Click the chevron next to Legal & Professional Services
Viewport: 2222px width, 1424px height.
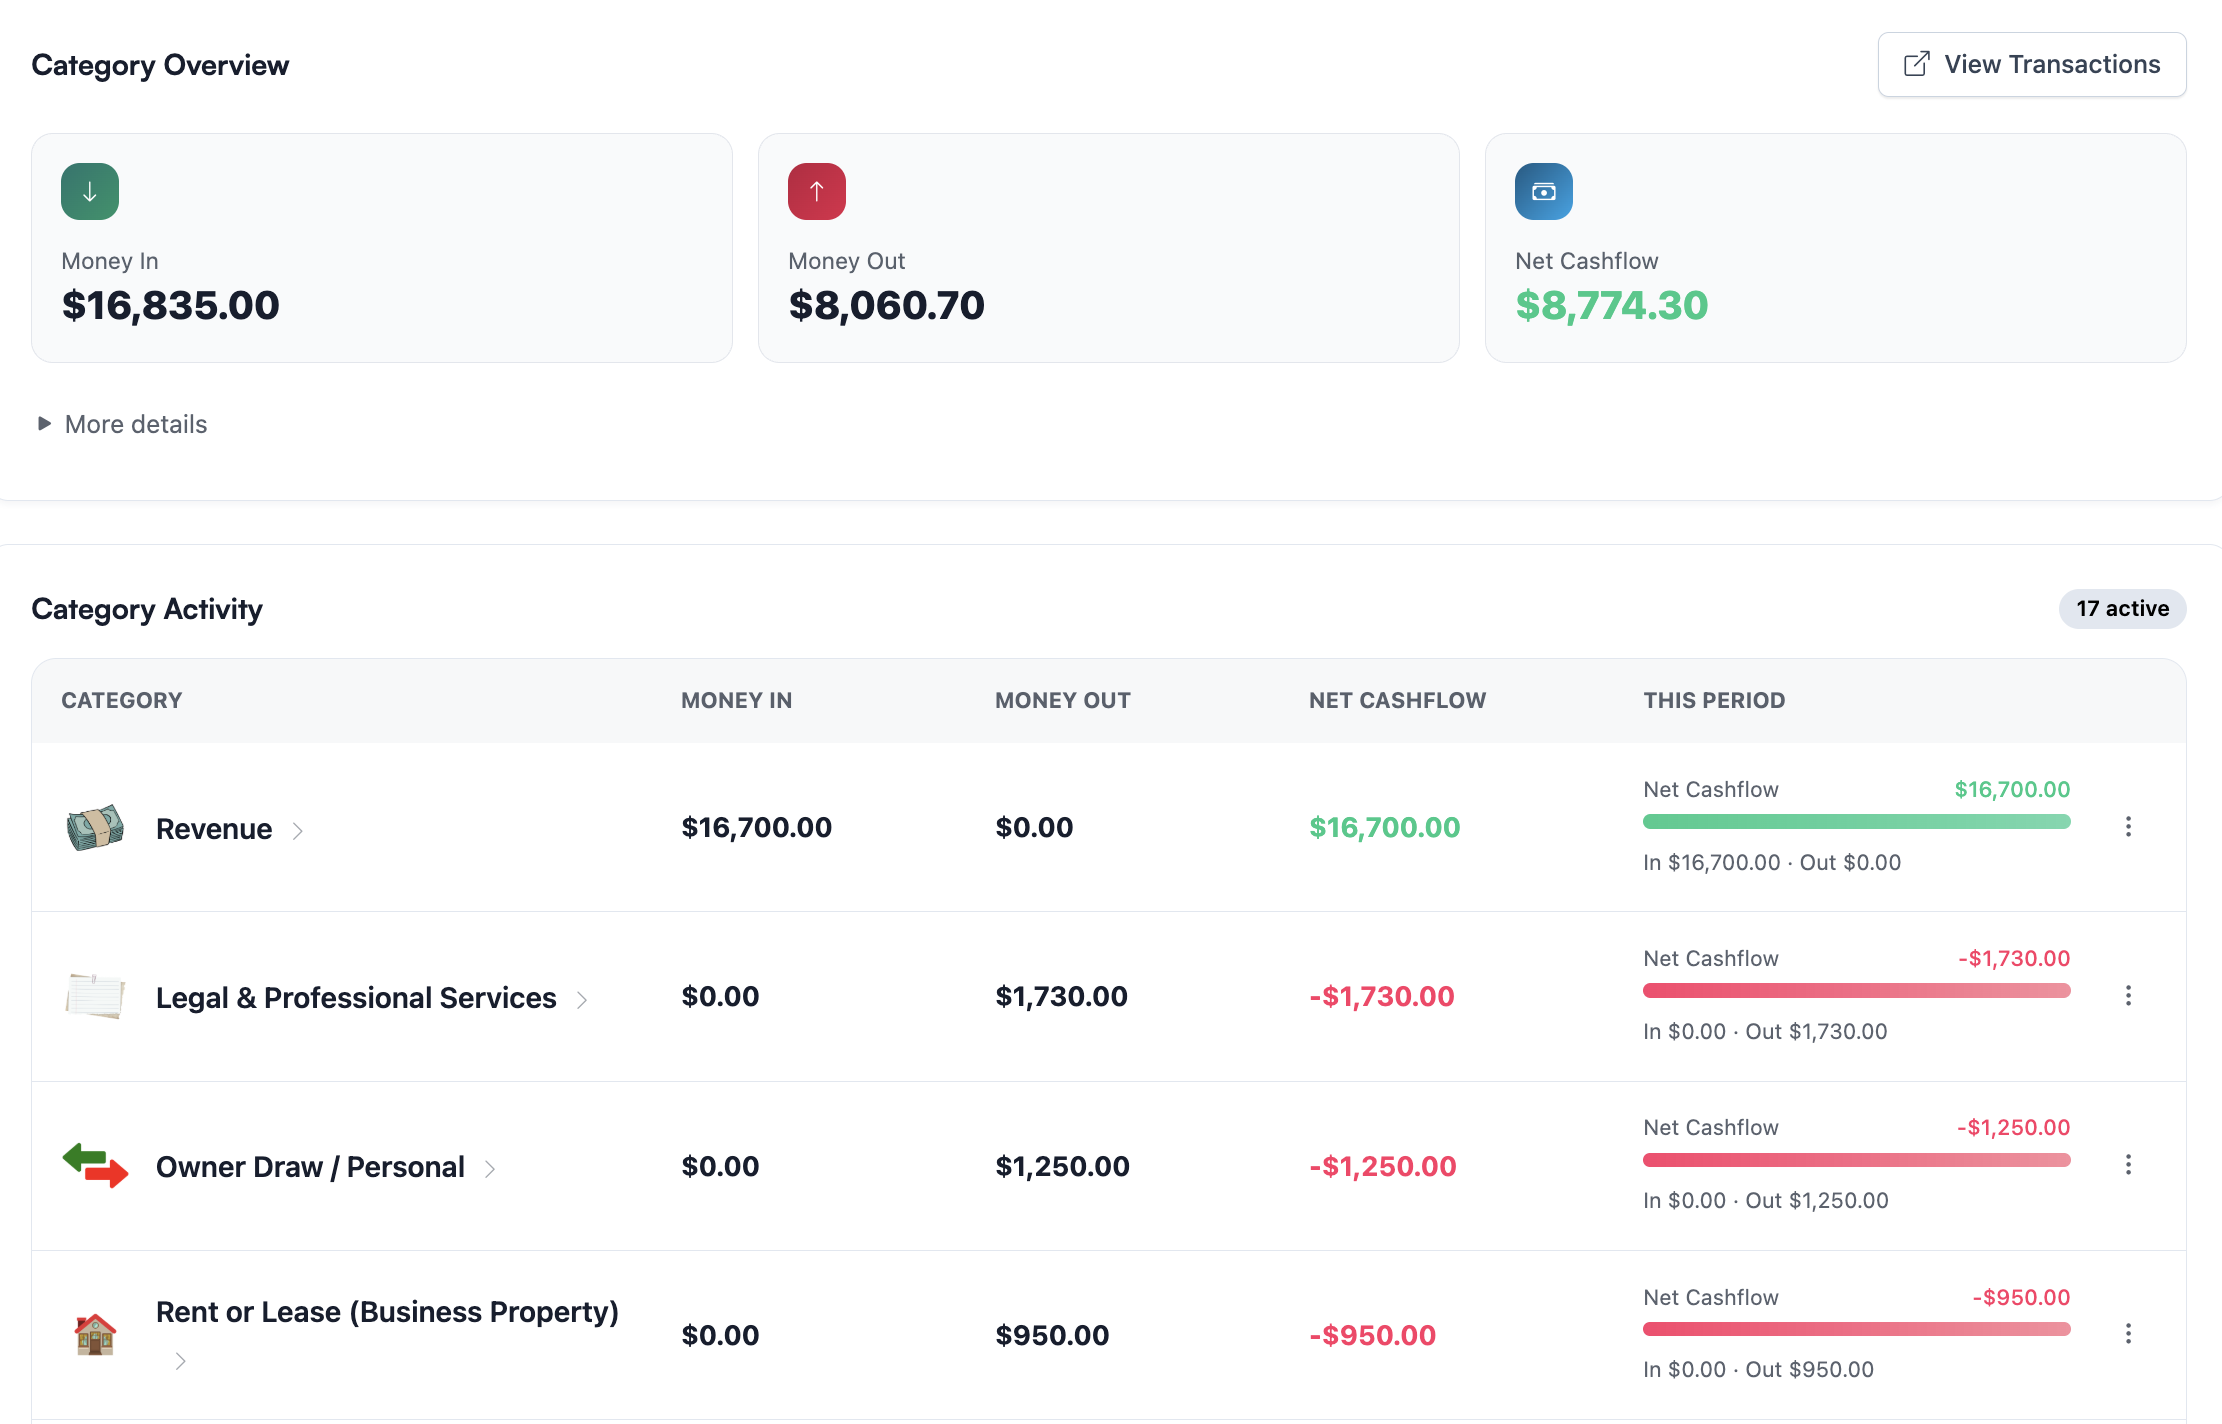pyautogui.click(x=582, y=1000)
